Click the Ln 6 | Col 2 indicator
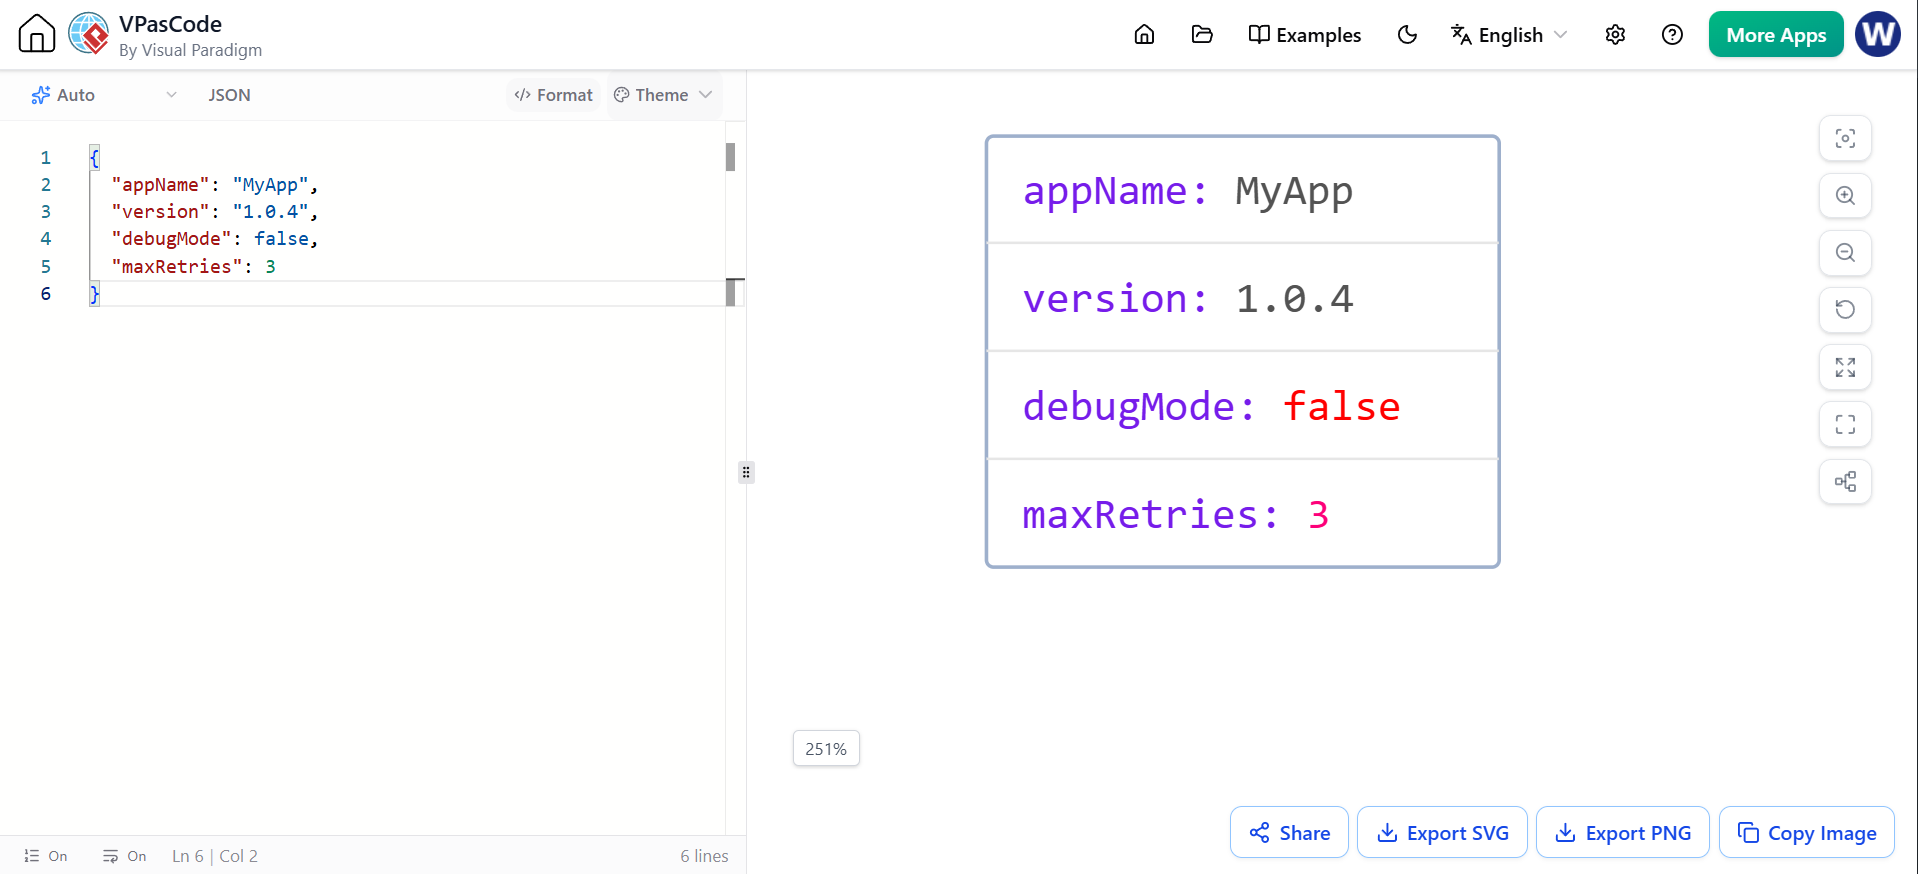This screenshot has height=874, width=1918. [215, 856]
